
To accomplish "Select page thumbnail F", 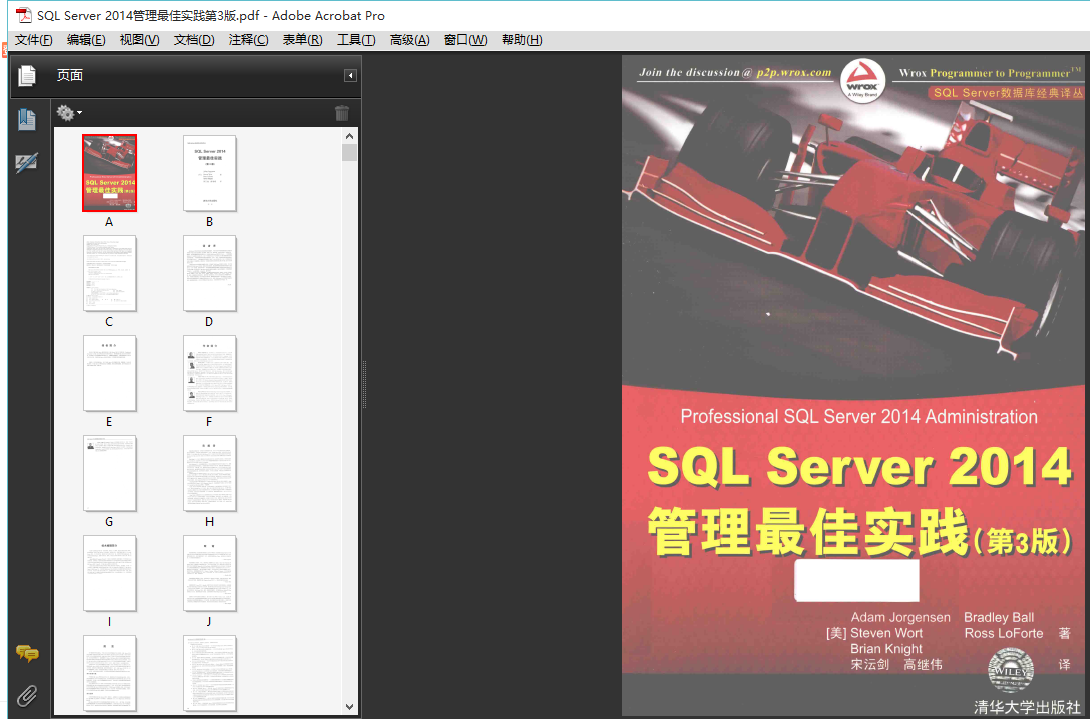I will pos(209,373).
